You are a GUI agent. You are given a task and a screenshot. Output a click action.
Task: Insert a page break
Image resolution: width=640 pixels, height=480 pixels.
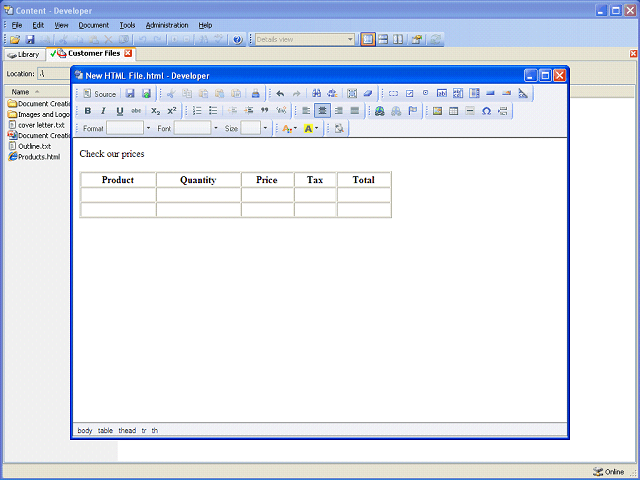click(503, 111)
